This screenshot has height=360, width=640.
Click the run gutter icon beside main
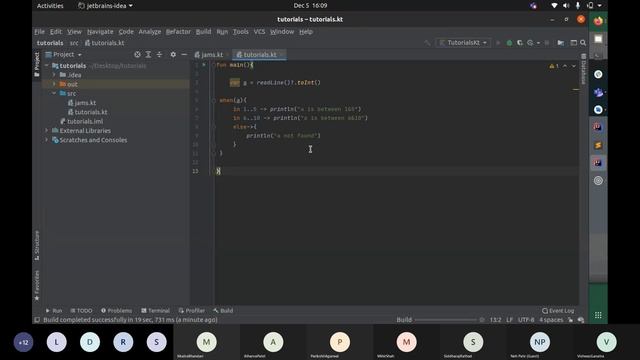pyautogui.click(x=204, y=65)
